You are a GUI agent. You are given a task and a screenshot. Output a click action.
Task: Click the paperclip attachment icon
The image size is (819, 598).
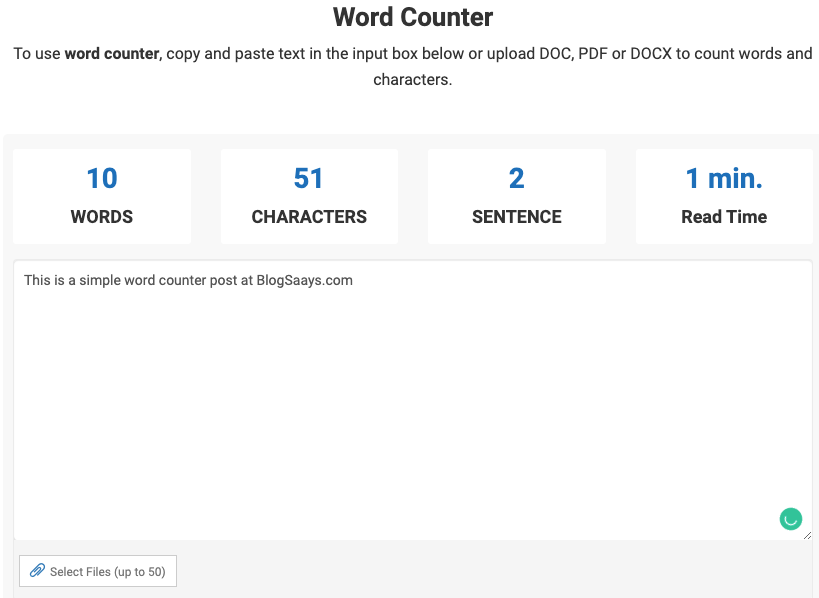(x=37, y=571)
